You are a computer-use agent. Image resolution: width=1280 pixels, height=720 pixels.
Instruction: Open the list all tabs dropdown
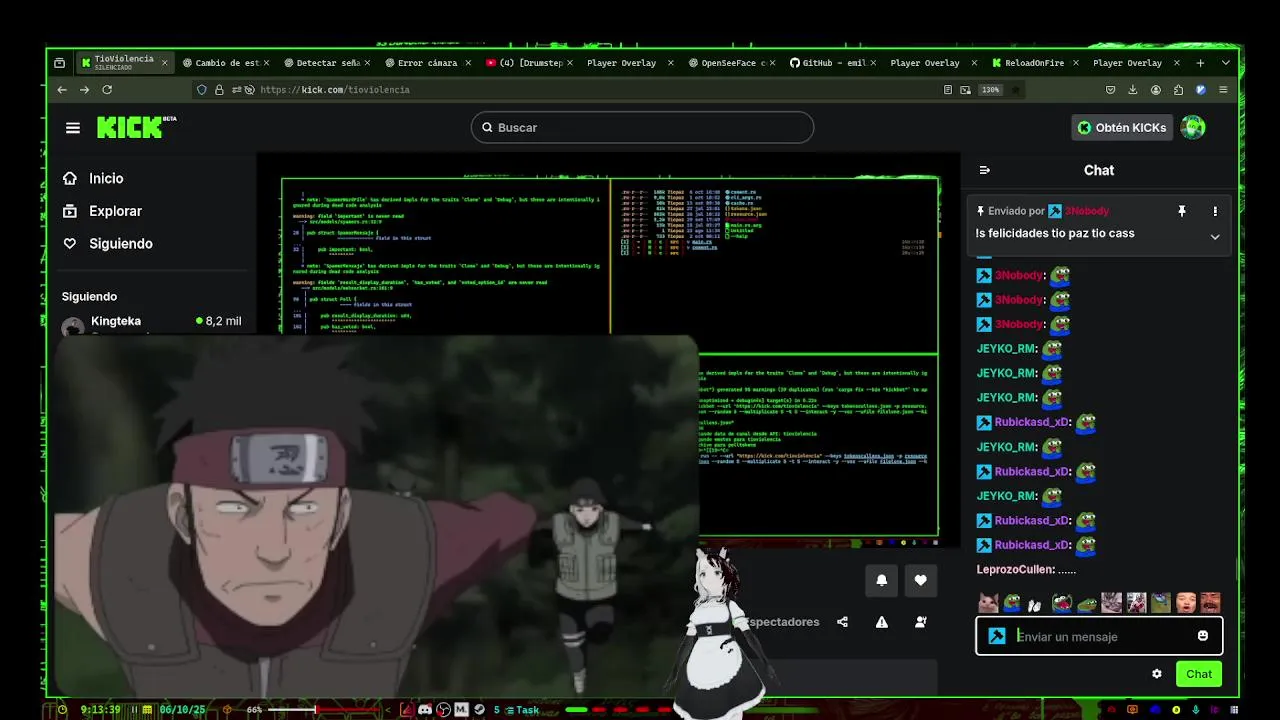(x=1226, y=63)
